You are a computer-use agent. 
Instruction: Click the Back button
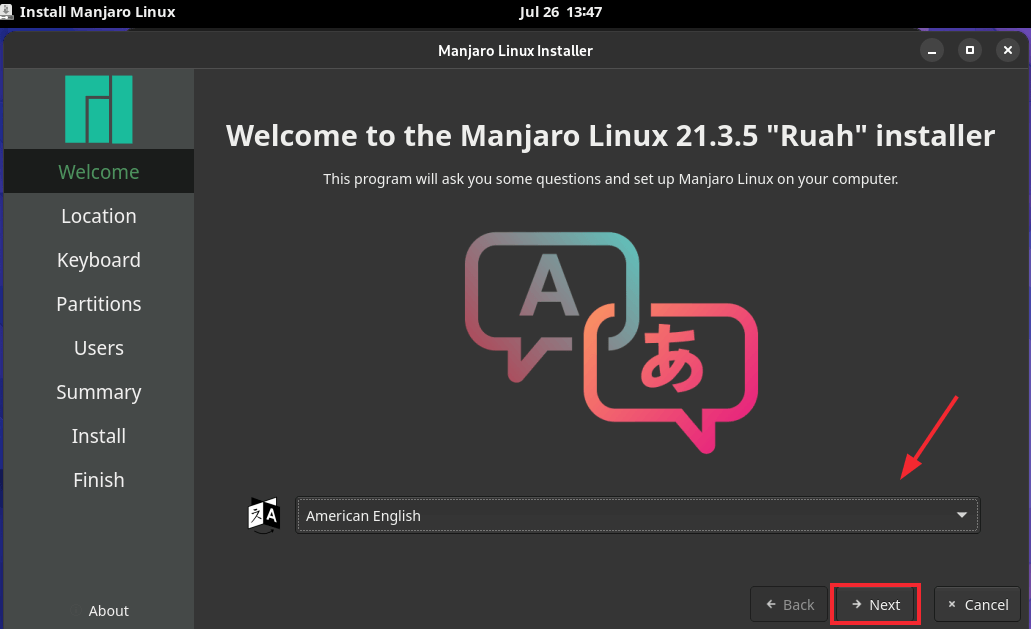coord(789,604)
